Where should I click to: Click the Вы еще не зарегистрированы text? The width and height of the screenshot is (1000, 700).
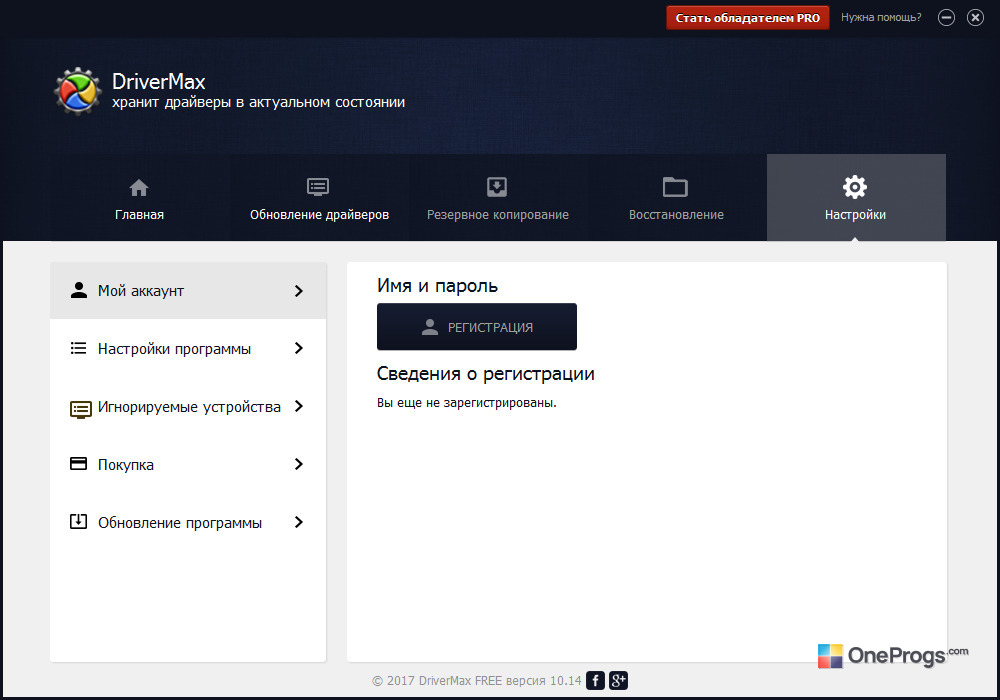point(466,403)
